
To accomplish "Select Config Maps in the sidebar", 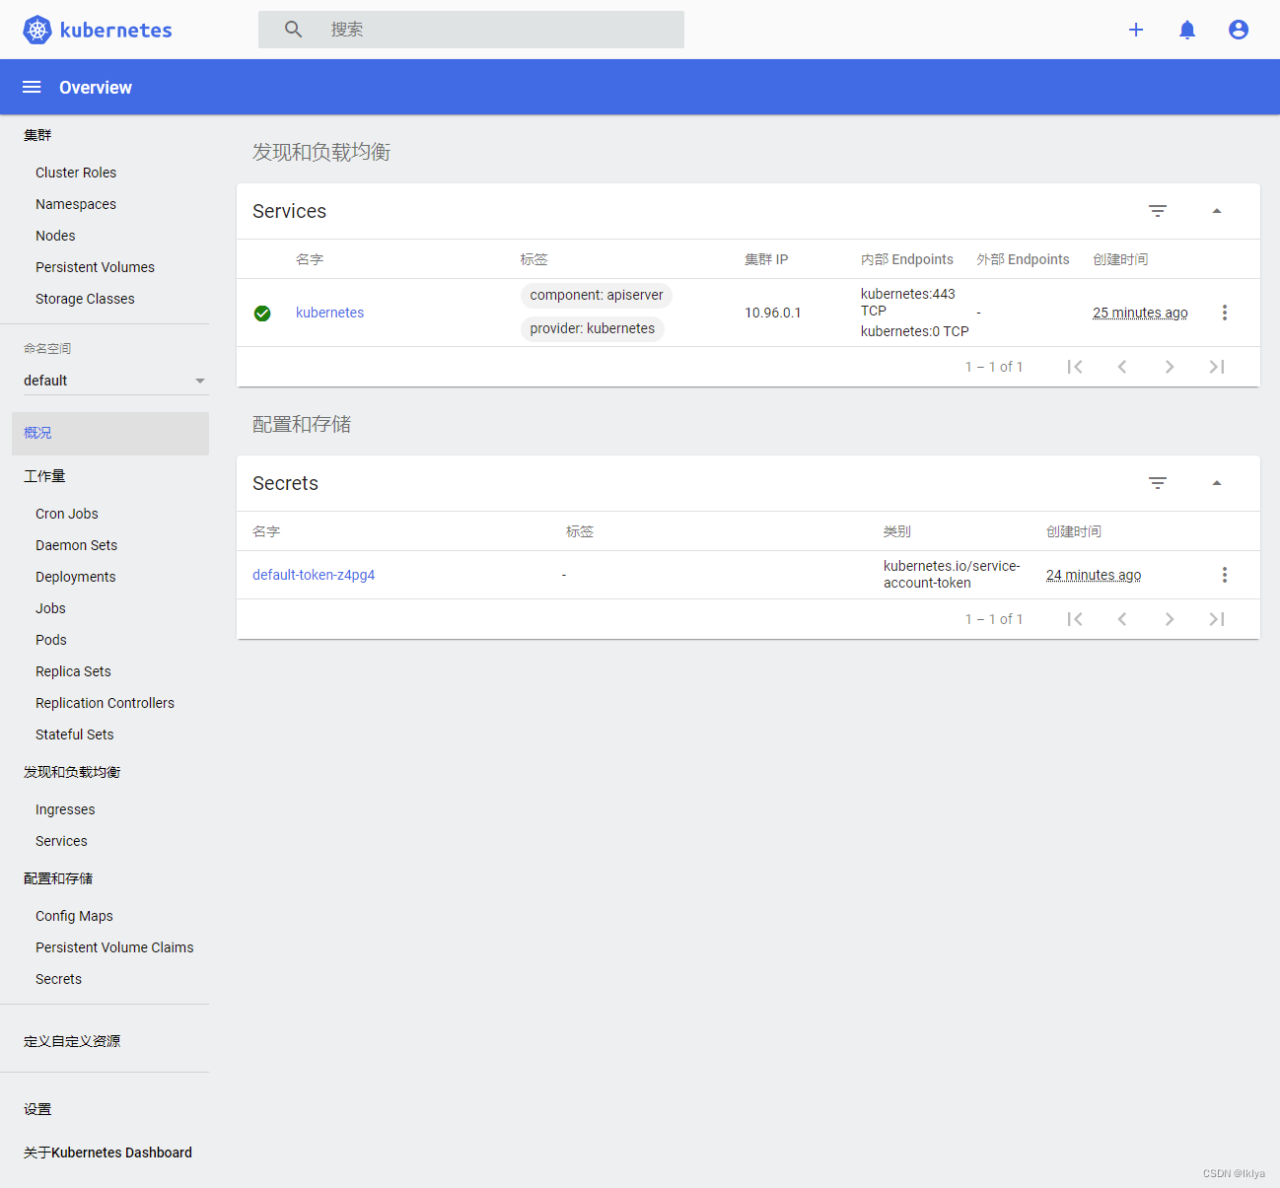I will (x=74, y=916).
